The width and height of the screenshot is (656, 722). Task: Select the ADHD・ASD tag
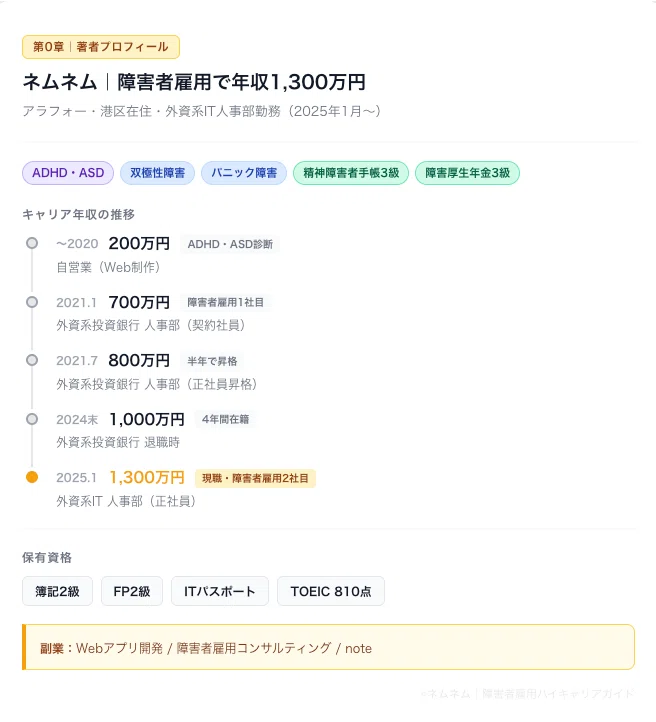click(68, 173)
